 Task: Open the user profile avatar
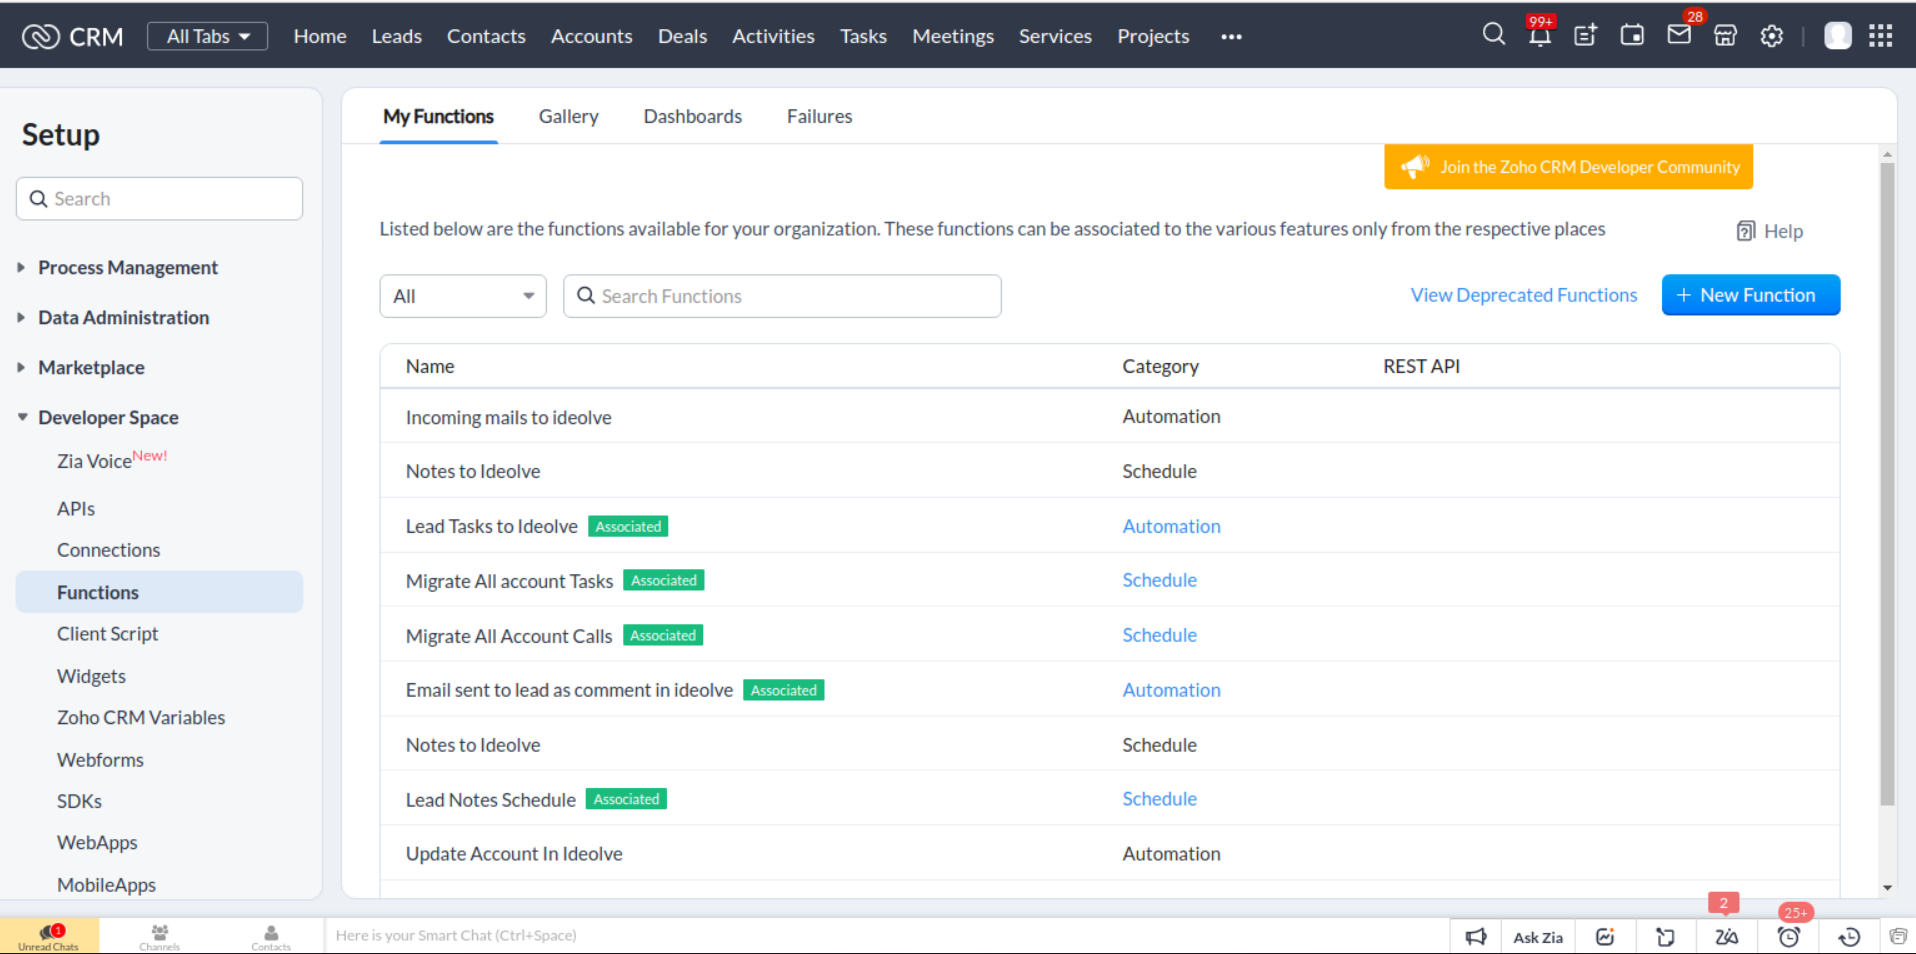(1837, 36)
